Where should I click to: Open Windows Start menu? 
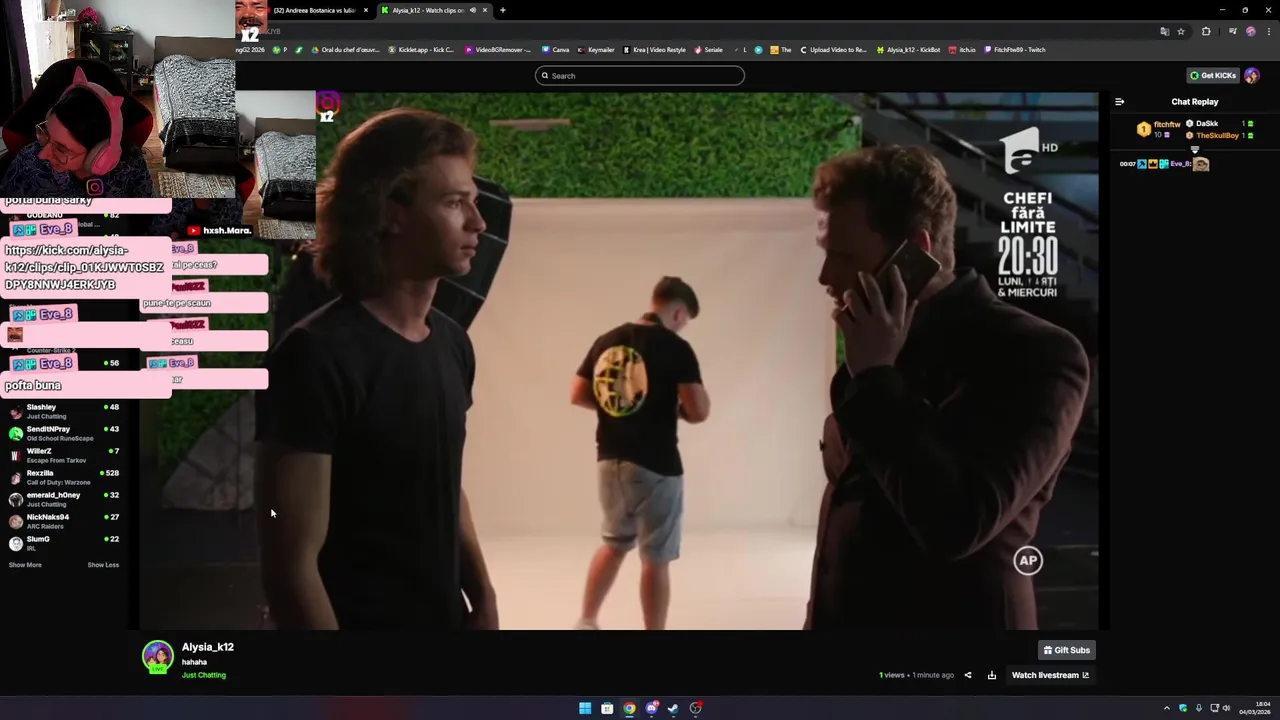point(585,708)
